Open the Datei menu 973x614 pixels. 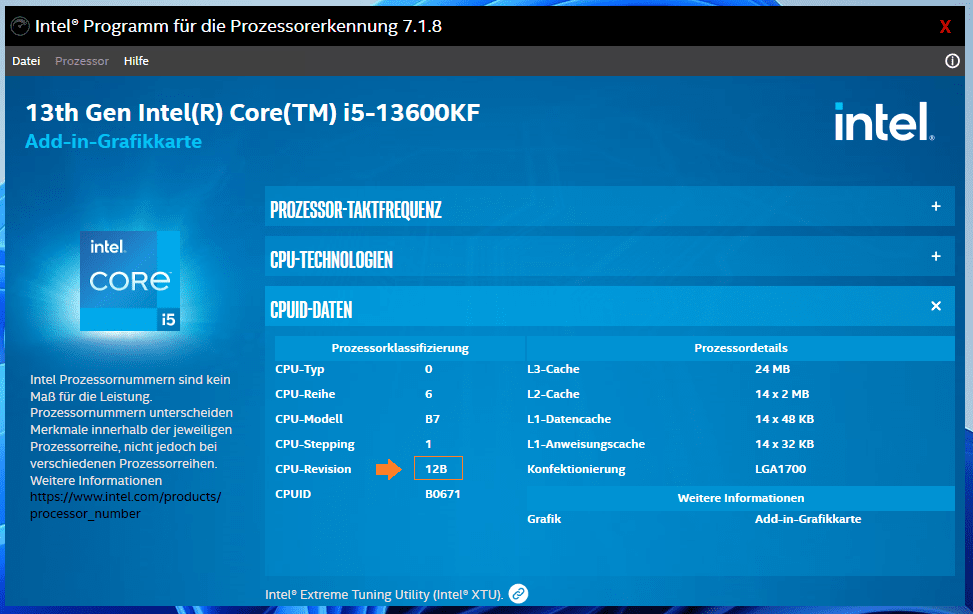pos(26,61)
